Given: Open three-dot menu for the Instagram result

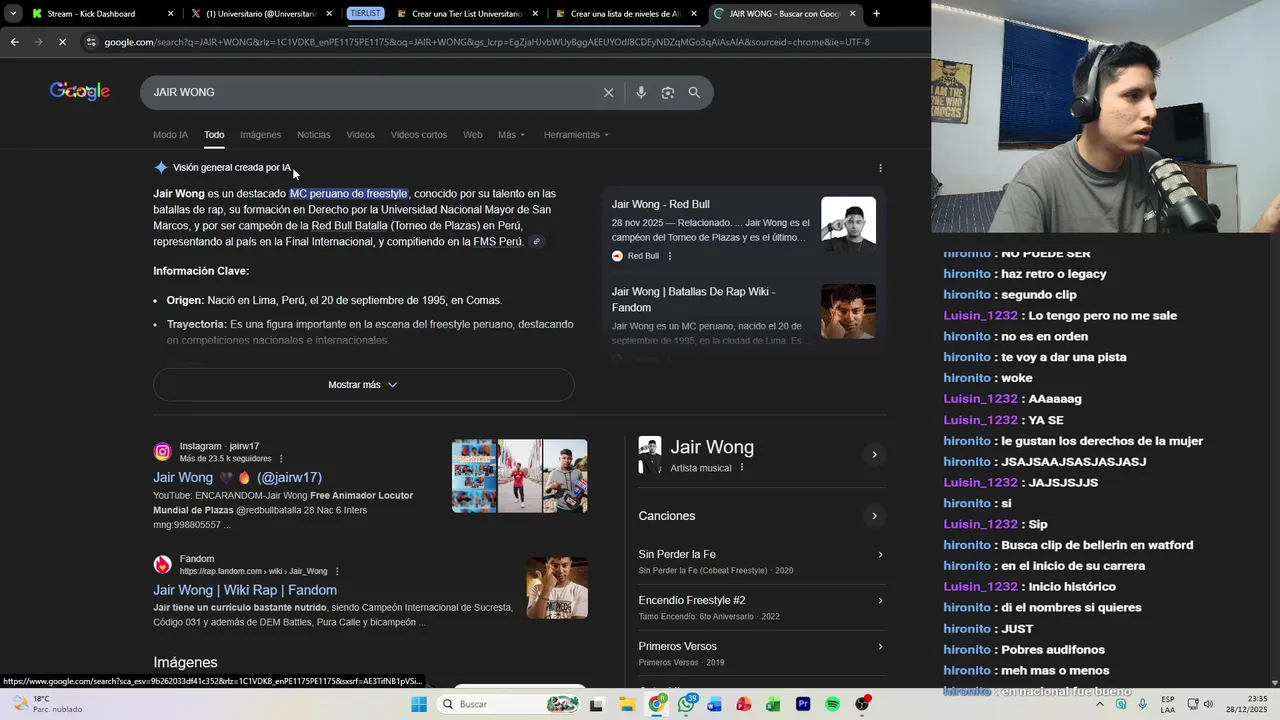Looking at the screenshot, I should 281,459.
